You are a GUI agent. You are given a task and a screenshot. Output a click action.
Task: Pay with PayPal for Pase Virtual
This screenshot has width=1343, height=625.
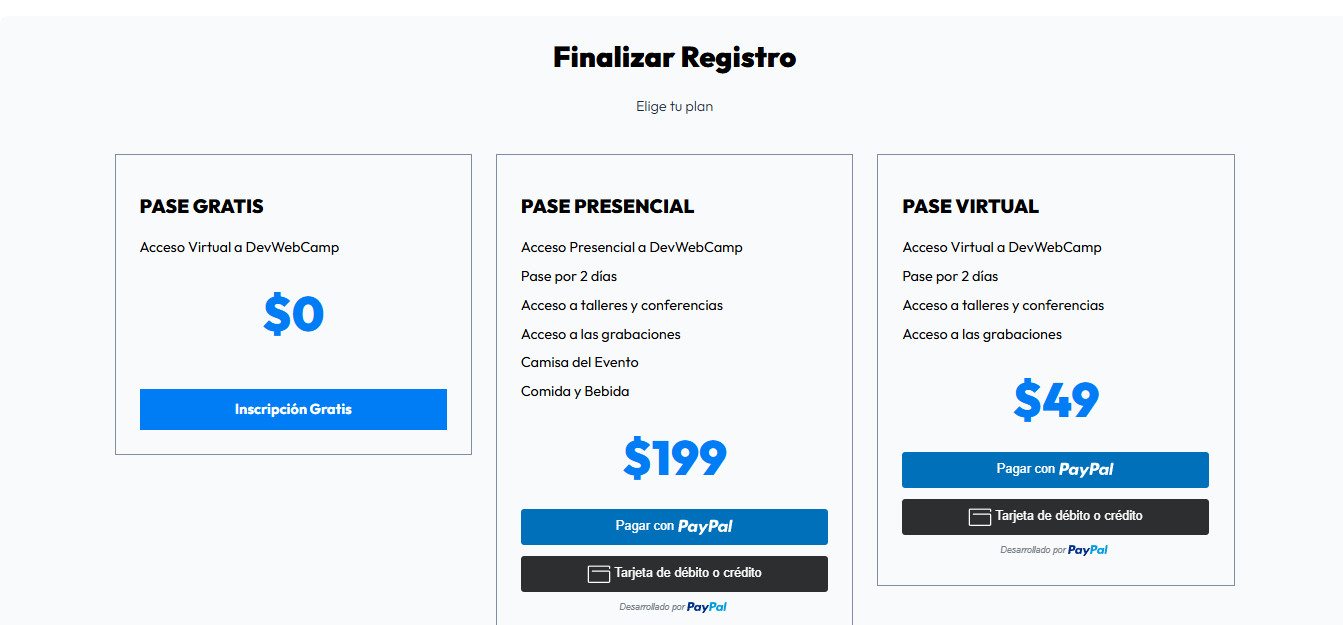pyautogui.click(x=1055, y=469)
